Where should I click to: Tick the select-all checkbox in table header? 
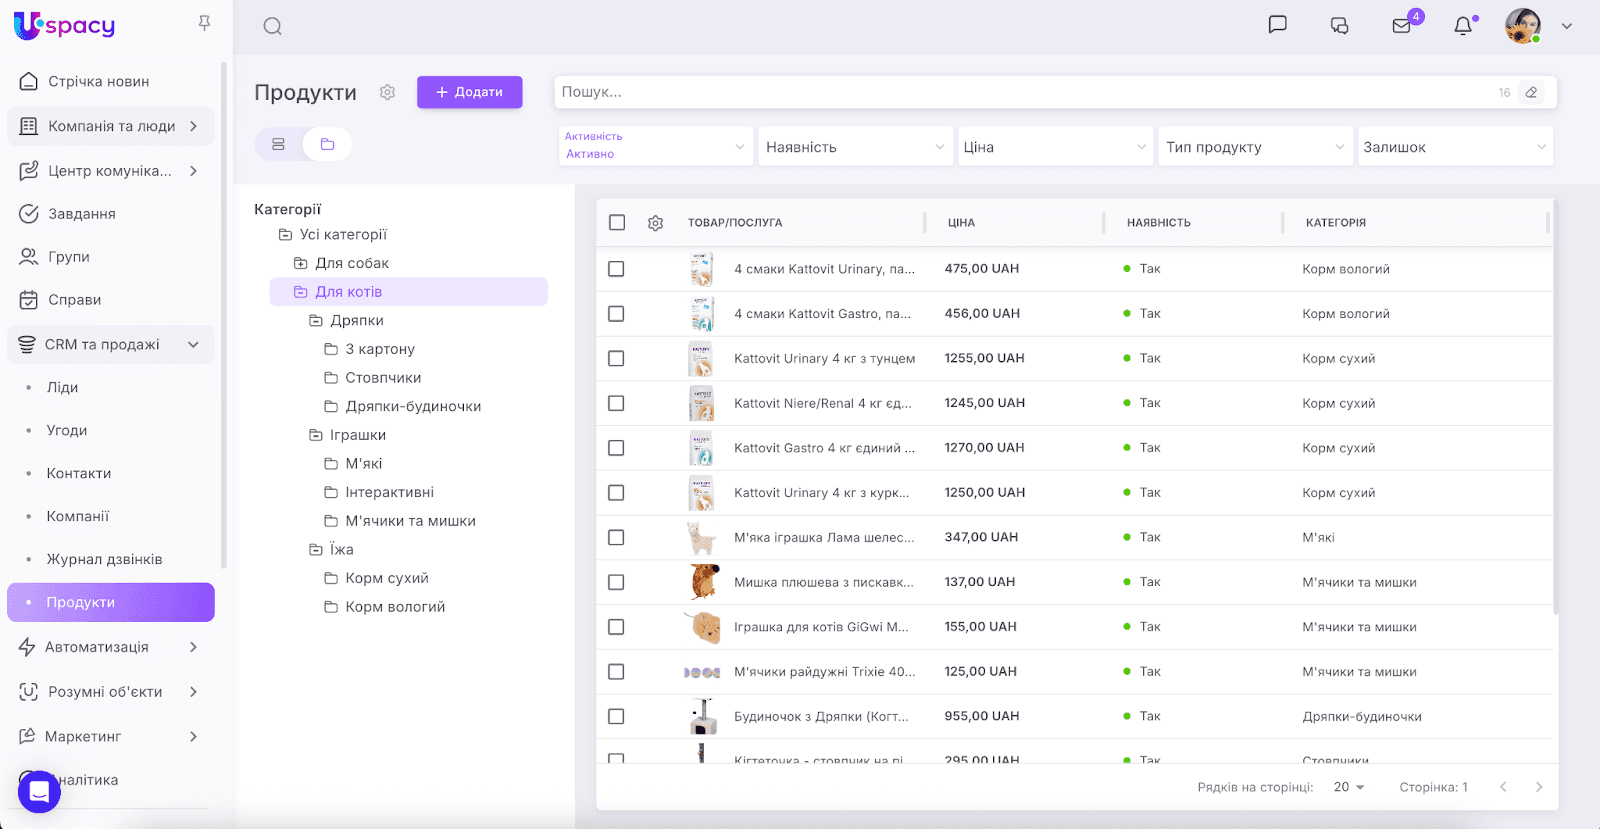617,223
